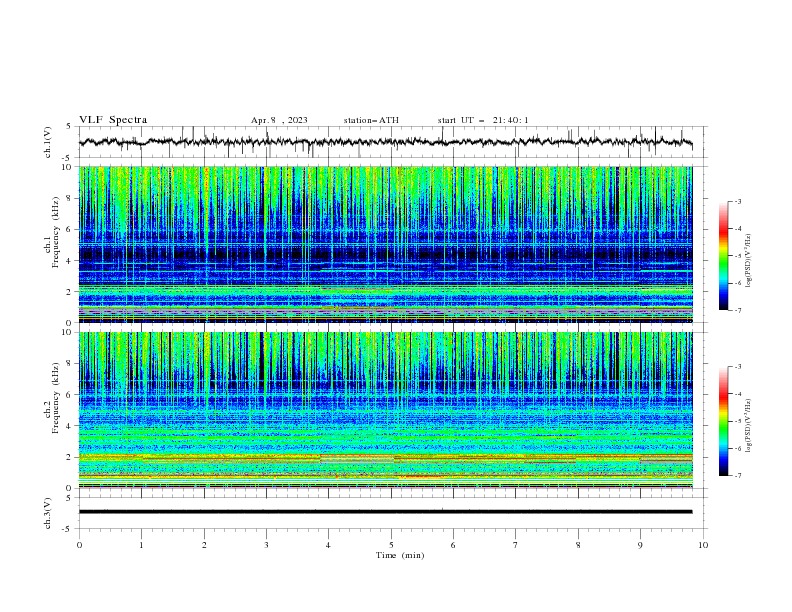The width and height of the screenshot is (792, 612).
Task: Click the "ch.1(V)" axis label
Action: 48,142
